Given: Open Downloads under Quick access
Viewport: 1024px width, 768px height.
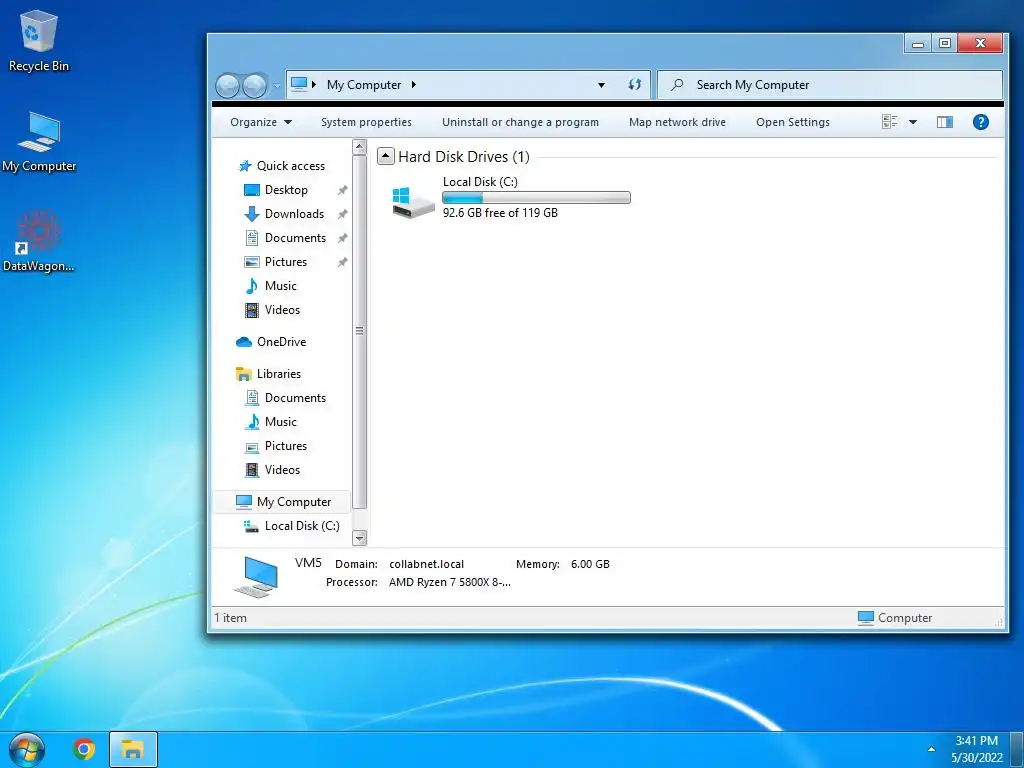Looking at the screenshot, I should (x=294, y=214).
